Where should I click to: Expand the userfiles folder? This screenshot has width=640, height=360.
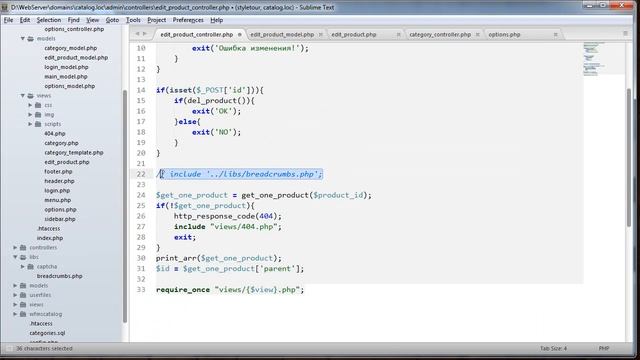click(15, 295)
